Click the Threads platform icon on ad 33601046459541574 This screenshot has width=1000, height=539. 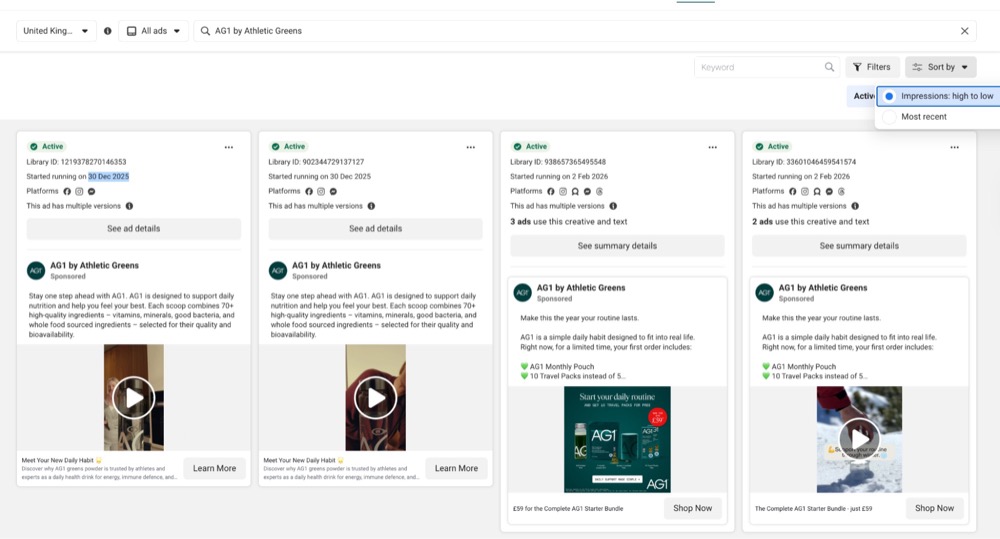point(841,191)
